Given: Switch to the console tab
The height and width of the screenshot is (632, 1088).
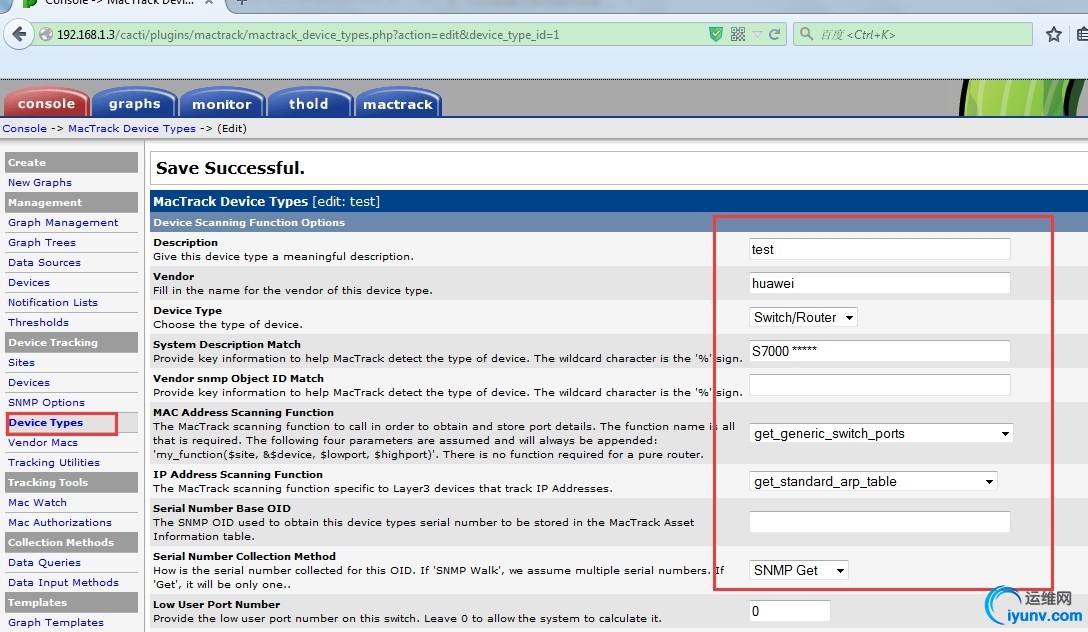Looking at the screenshot, I should click(x=46, y=103).
